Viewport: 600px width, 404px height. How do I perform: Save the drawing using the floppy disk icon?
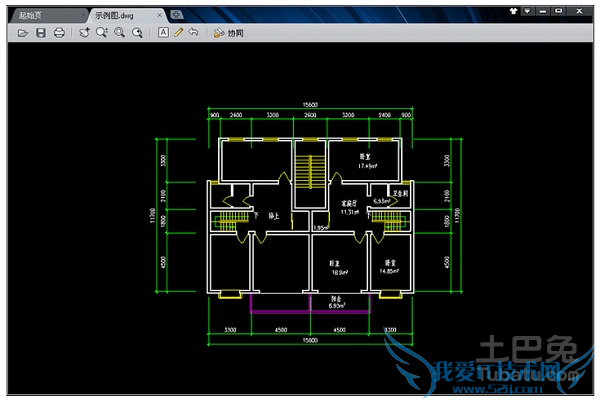click(41, 33)
